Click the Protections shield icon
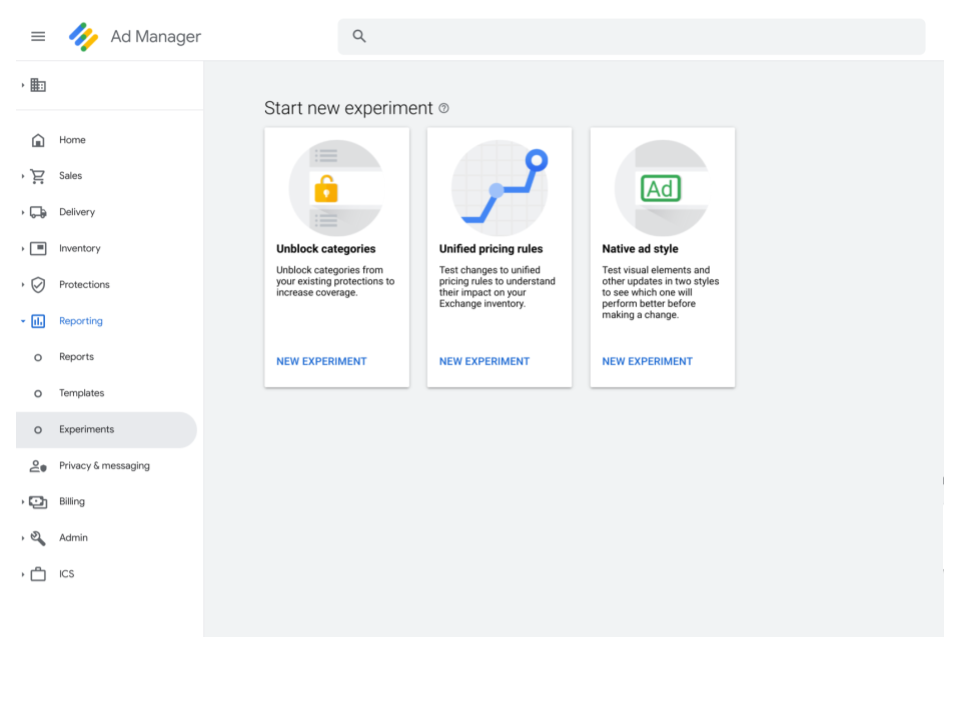960x720 pixels. pos(38,285)
